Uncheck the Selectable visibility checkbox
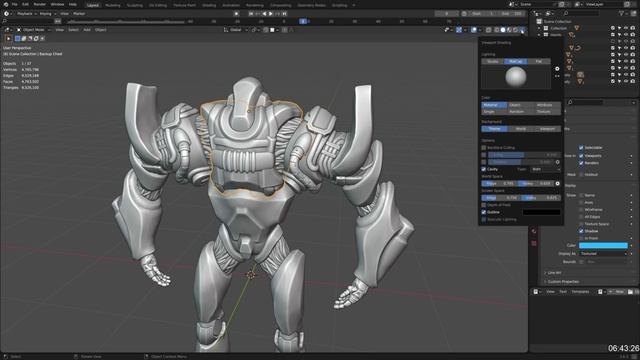The width and height of the screenshot is (640, 360). [x=581, y=148]
